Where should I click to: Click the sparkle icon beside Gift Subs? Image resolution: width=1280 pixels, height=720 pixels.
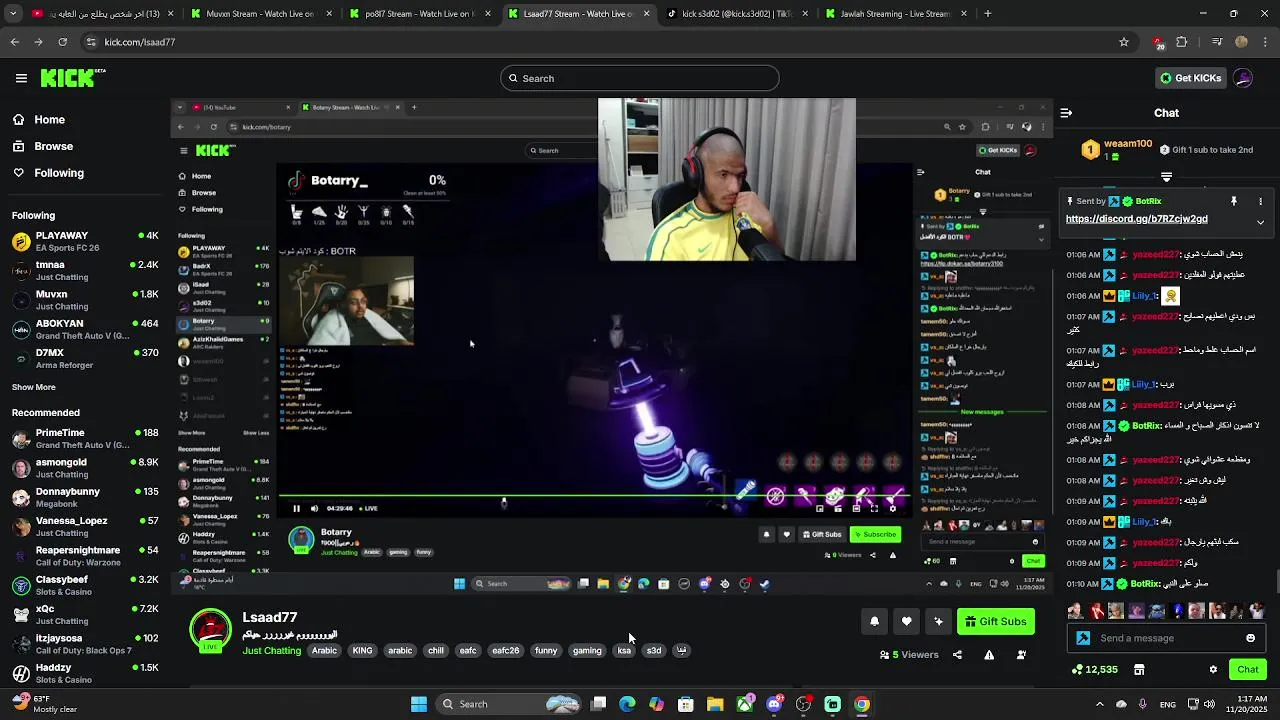938,621
